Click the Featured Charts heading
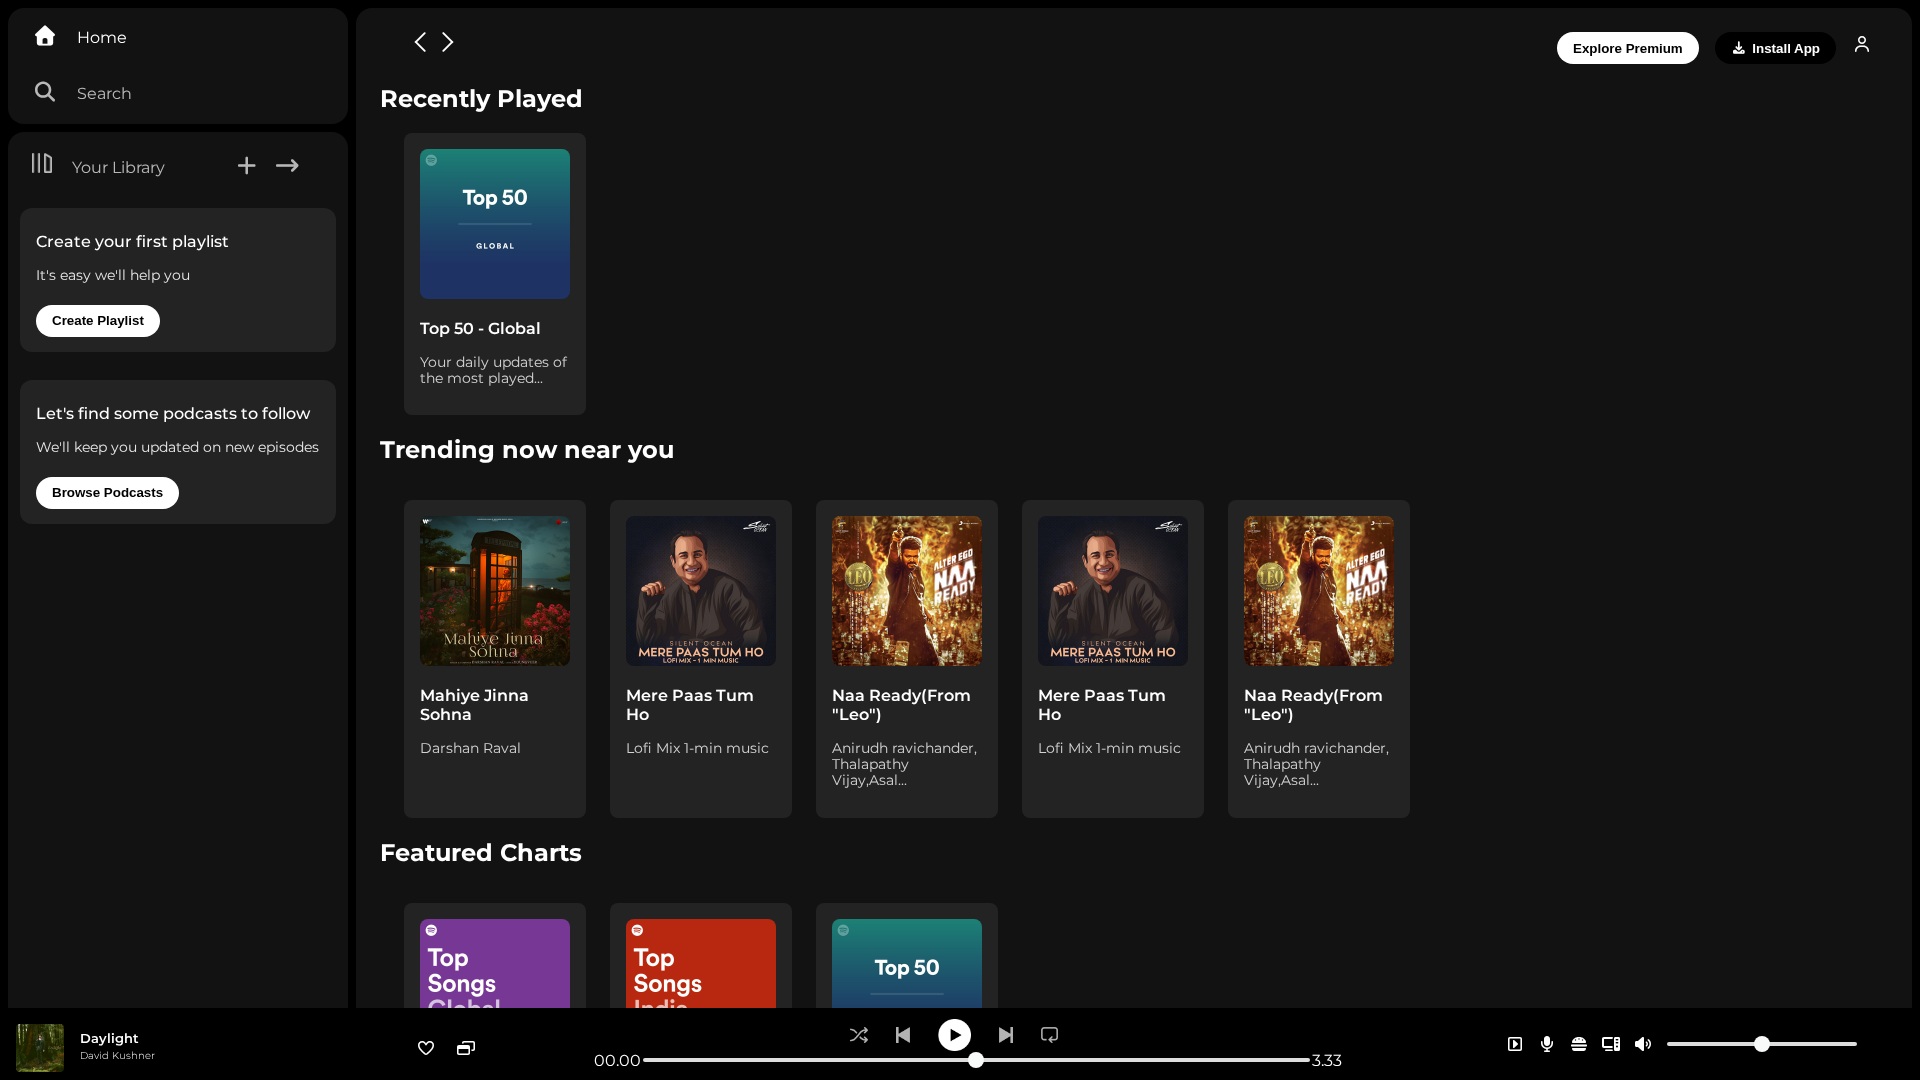The height and width of the screenshot is (1080, 1920). coord(481,853)
